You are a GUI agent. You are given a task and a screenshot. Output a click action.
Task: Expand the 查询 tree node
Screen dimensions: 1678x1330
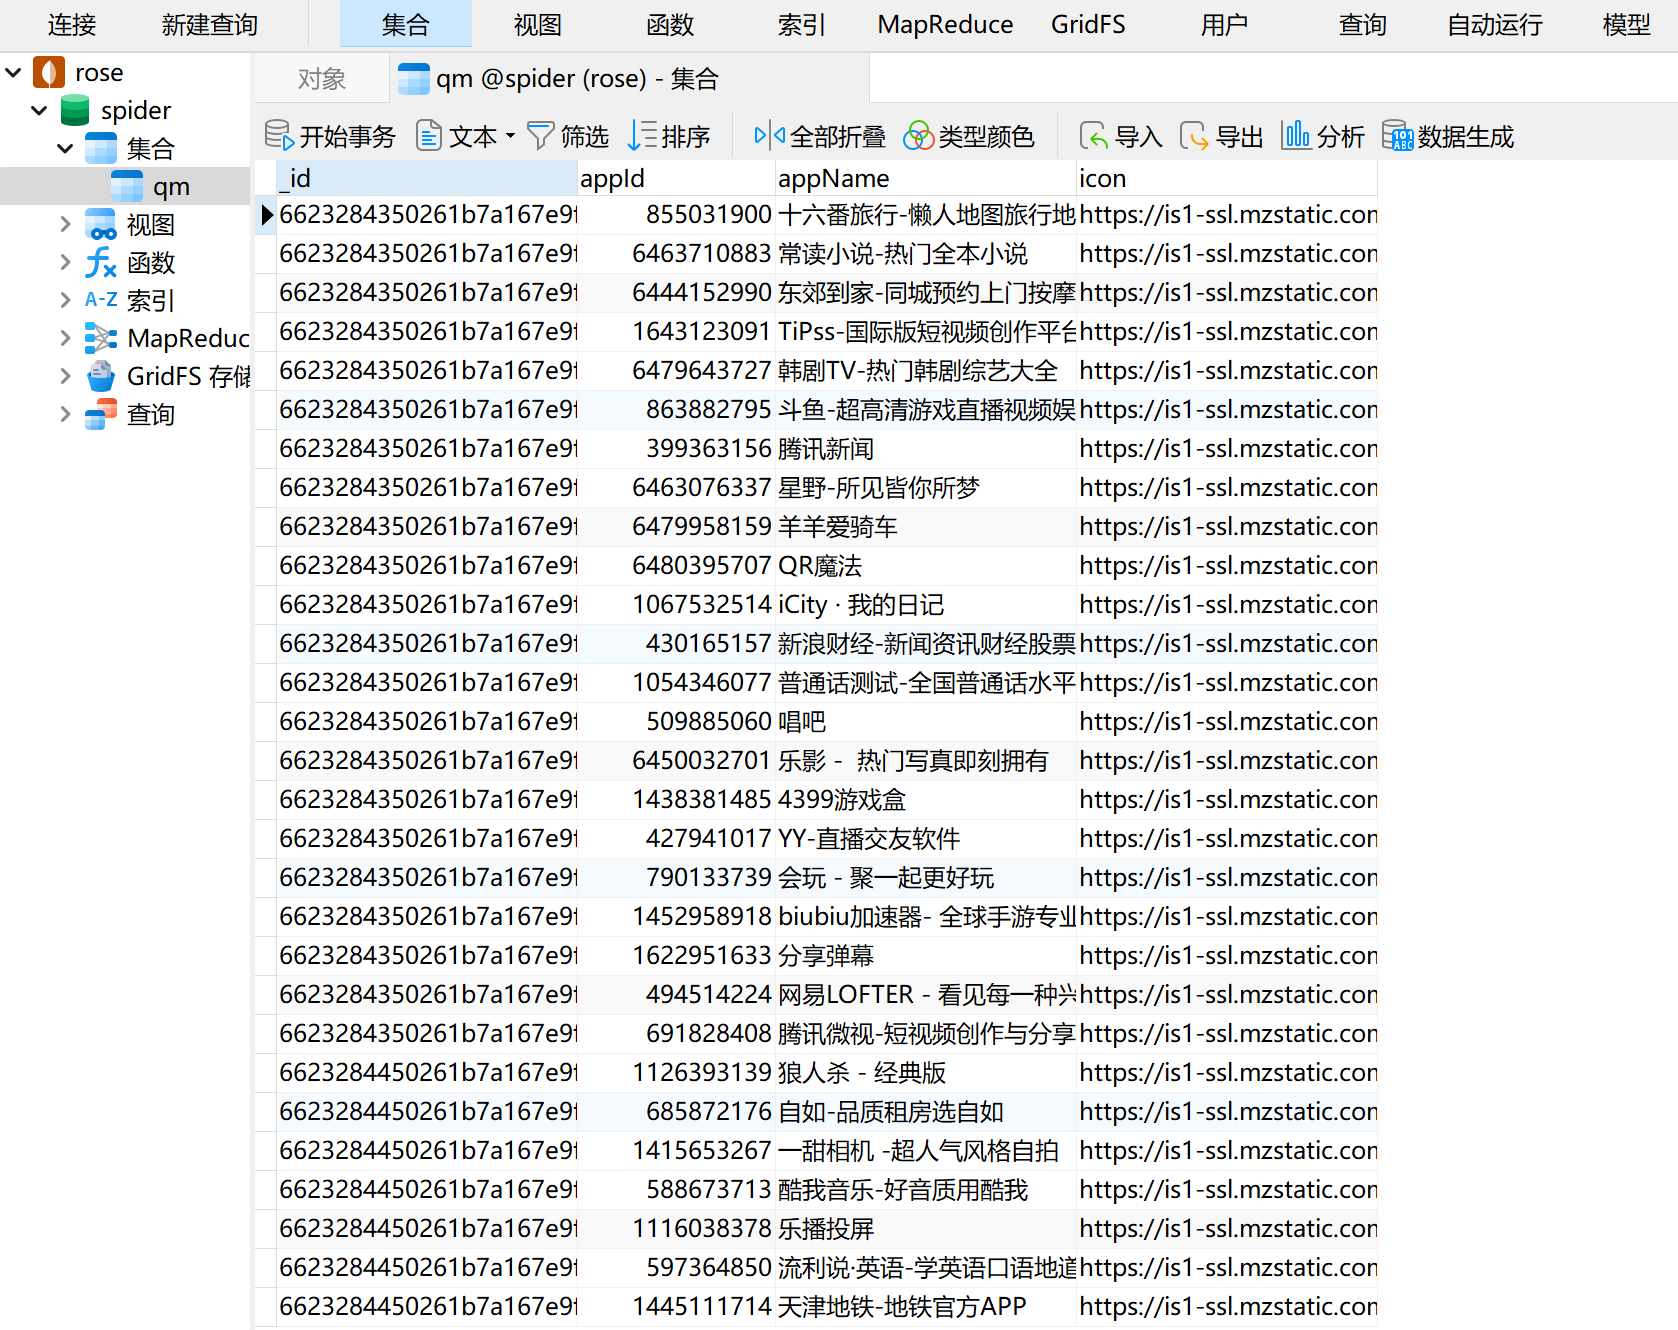65,414
